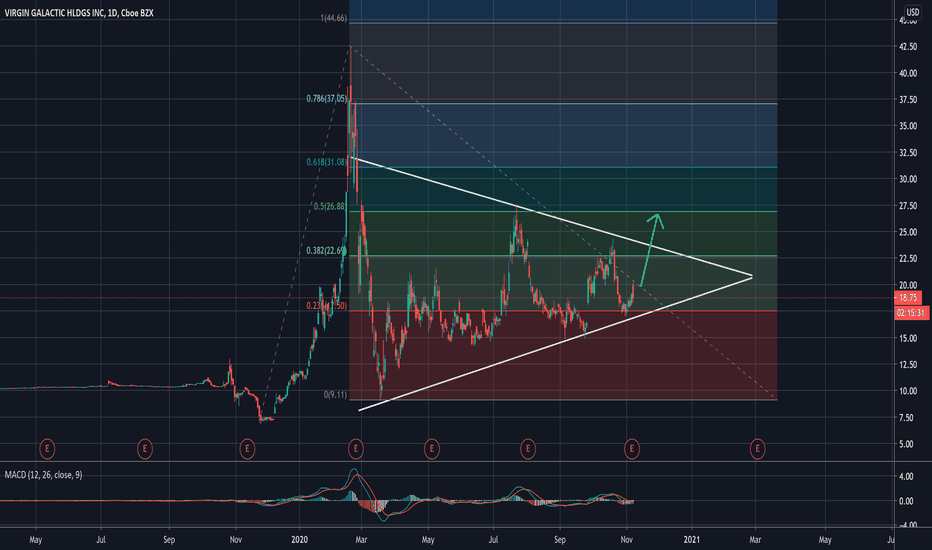The width and height of the screenshot is (932, 550).
Task: Click the USD currency label
Action: (x=912, y=12)
